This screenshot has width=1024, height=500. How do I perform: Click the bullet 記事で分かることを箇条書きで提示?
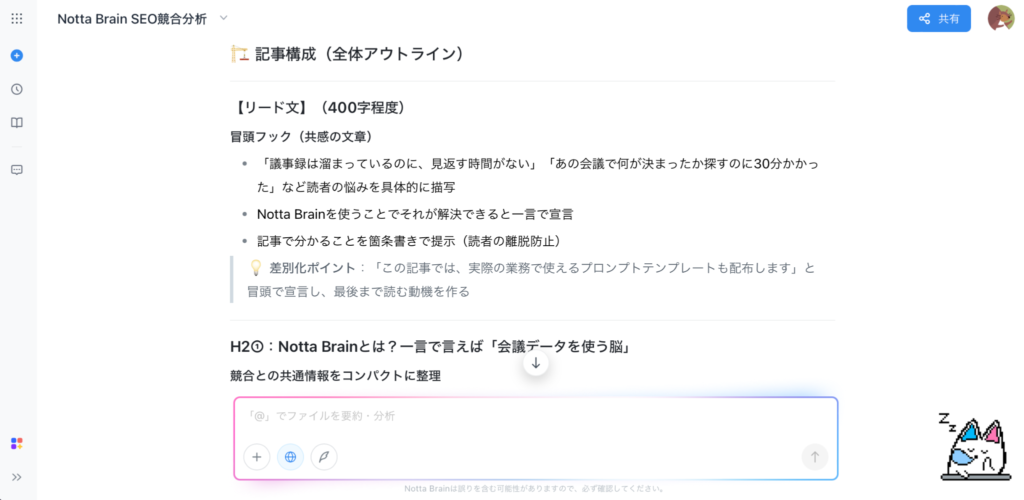pos(409,241)
